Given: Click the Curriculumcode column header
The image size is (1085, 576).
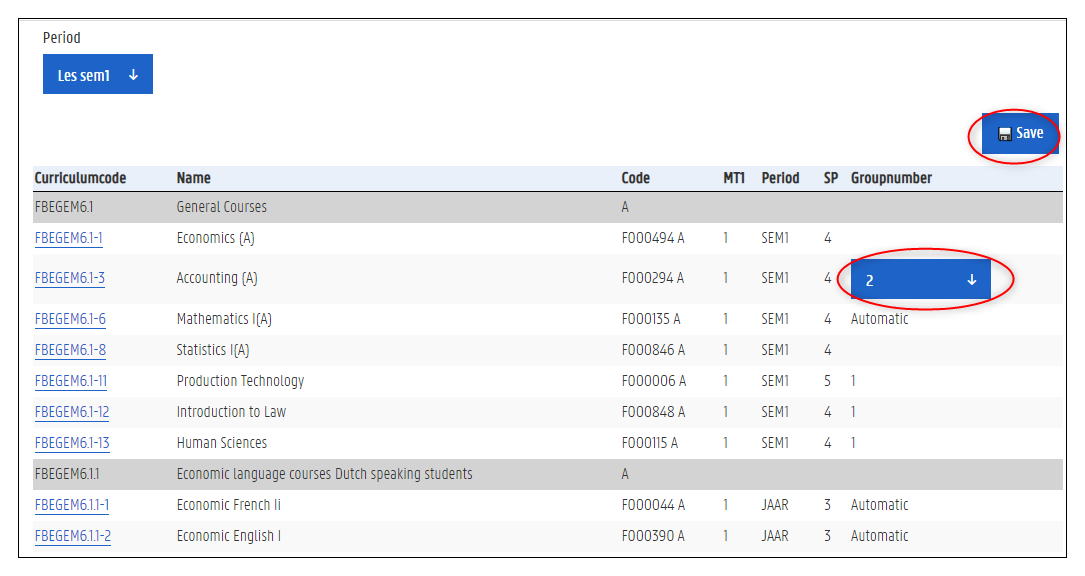Looking at the screenshot, I should tap(80, 178).
